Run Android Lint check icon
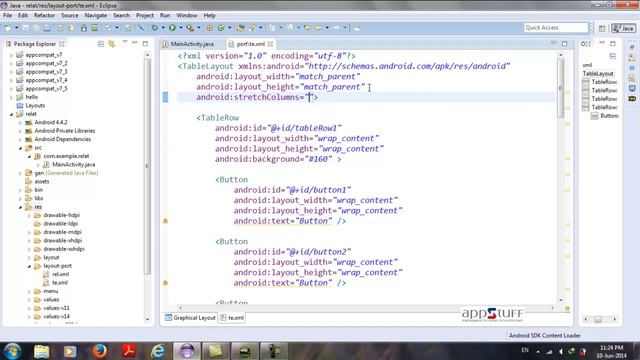The width and height of the screenshot is (640, 360). (108, 28)
